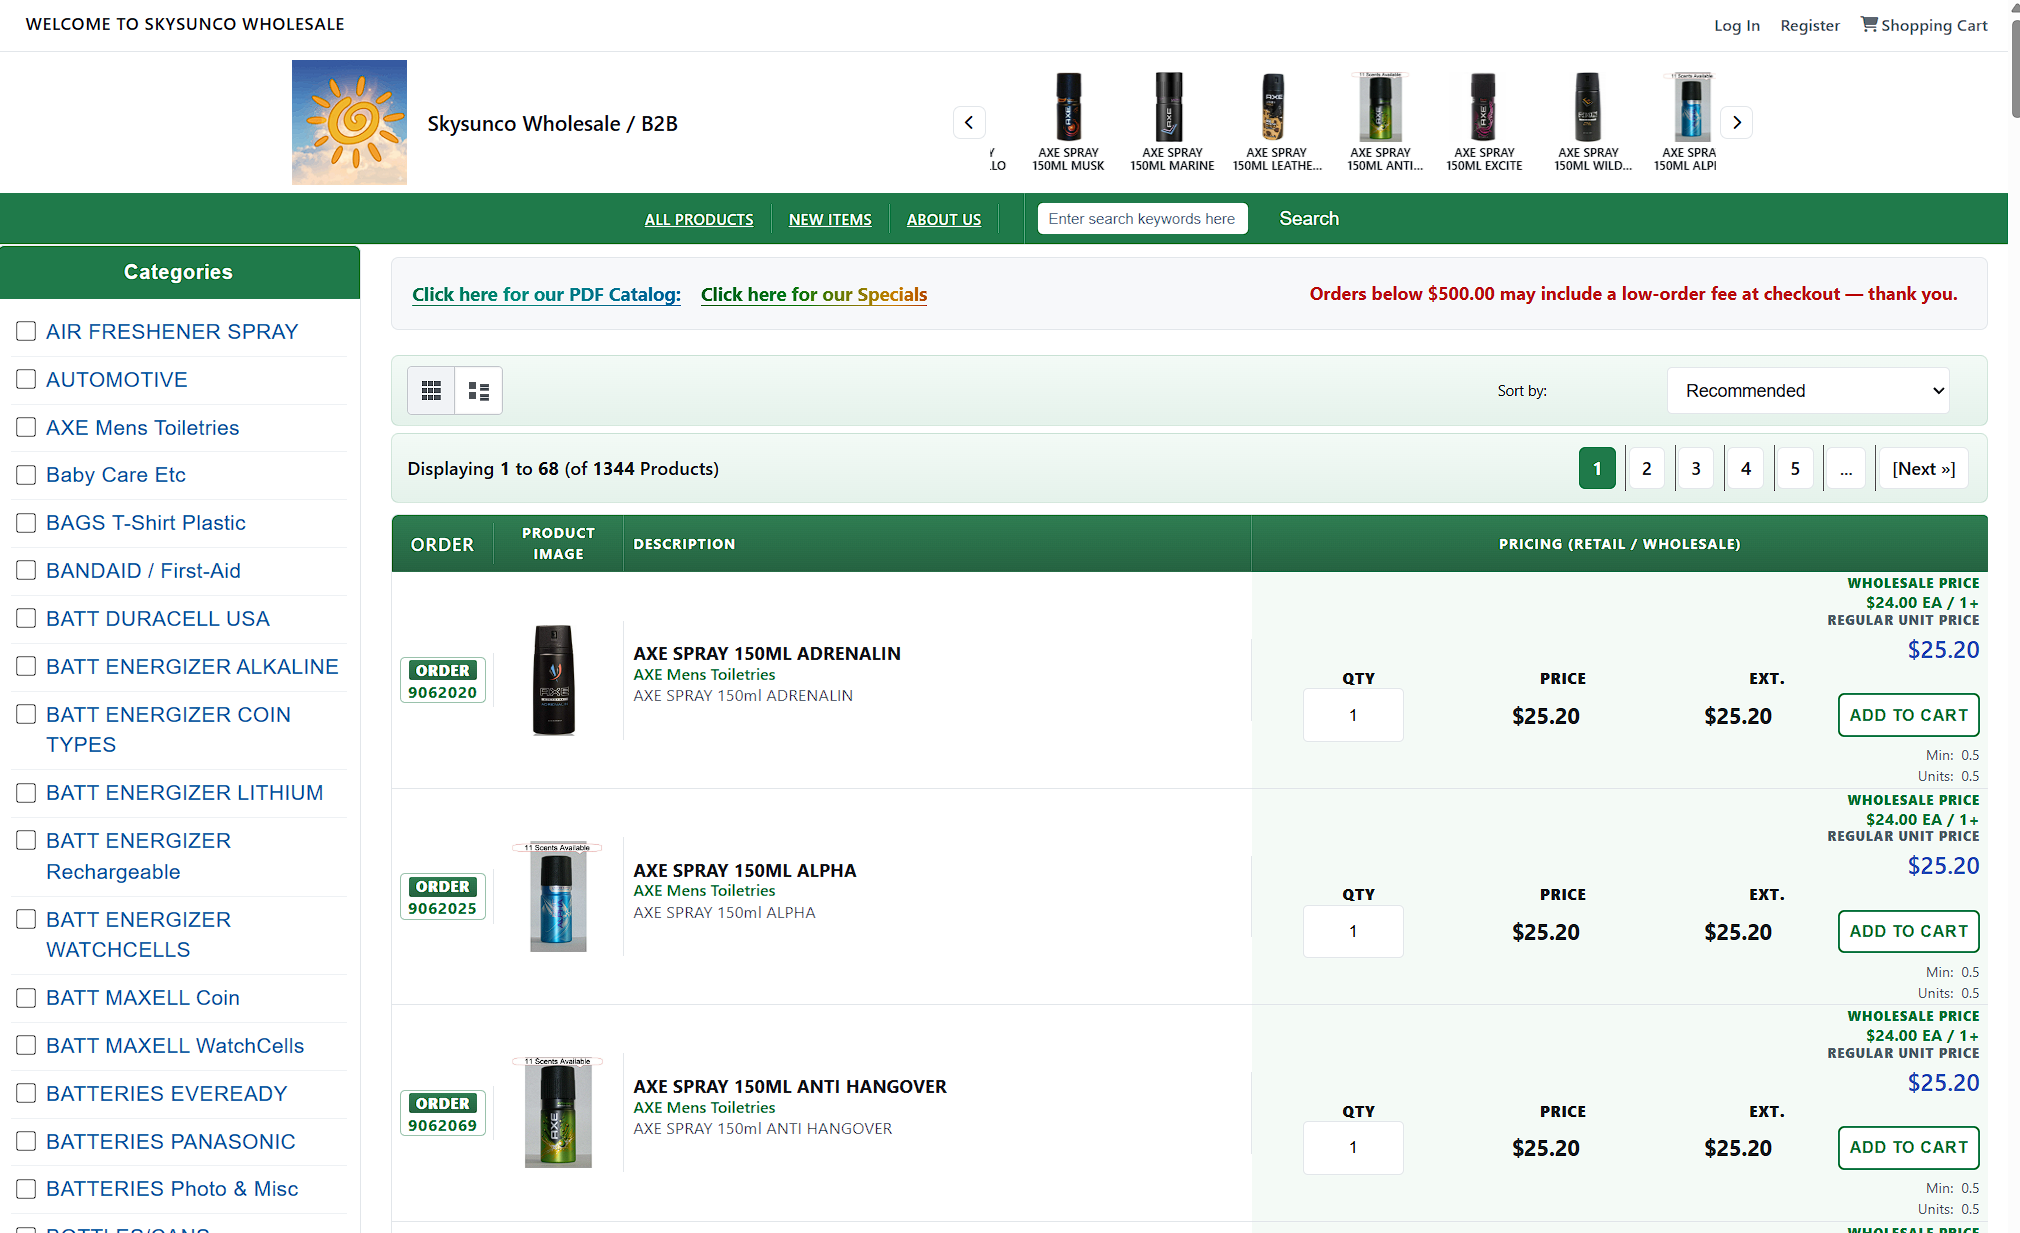View AXE SPRAY 150ML ADRENALIN product image
The image size is (2020, 1233).
(x=554, y=680)
